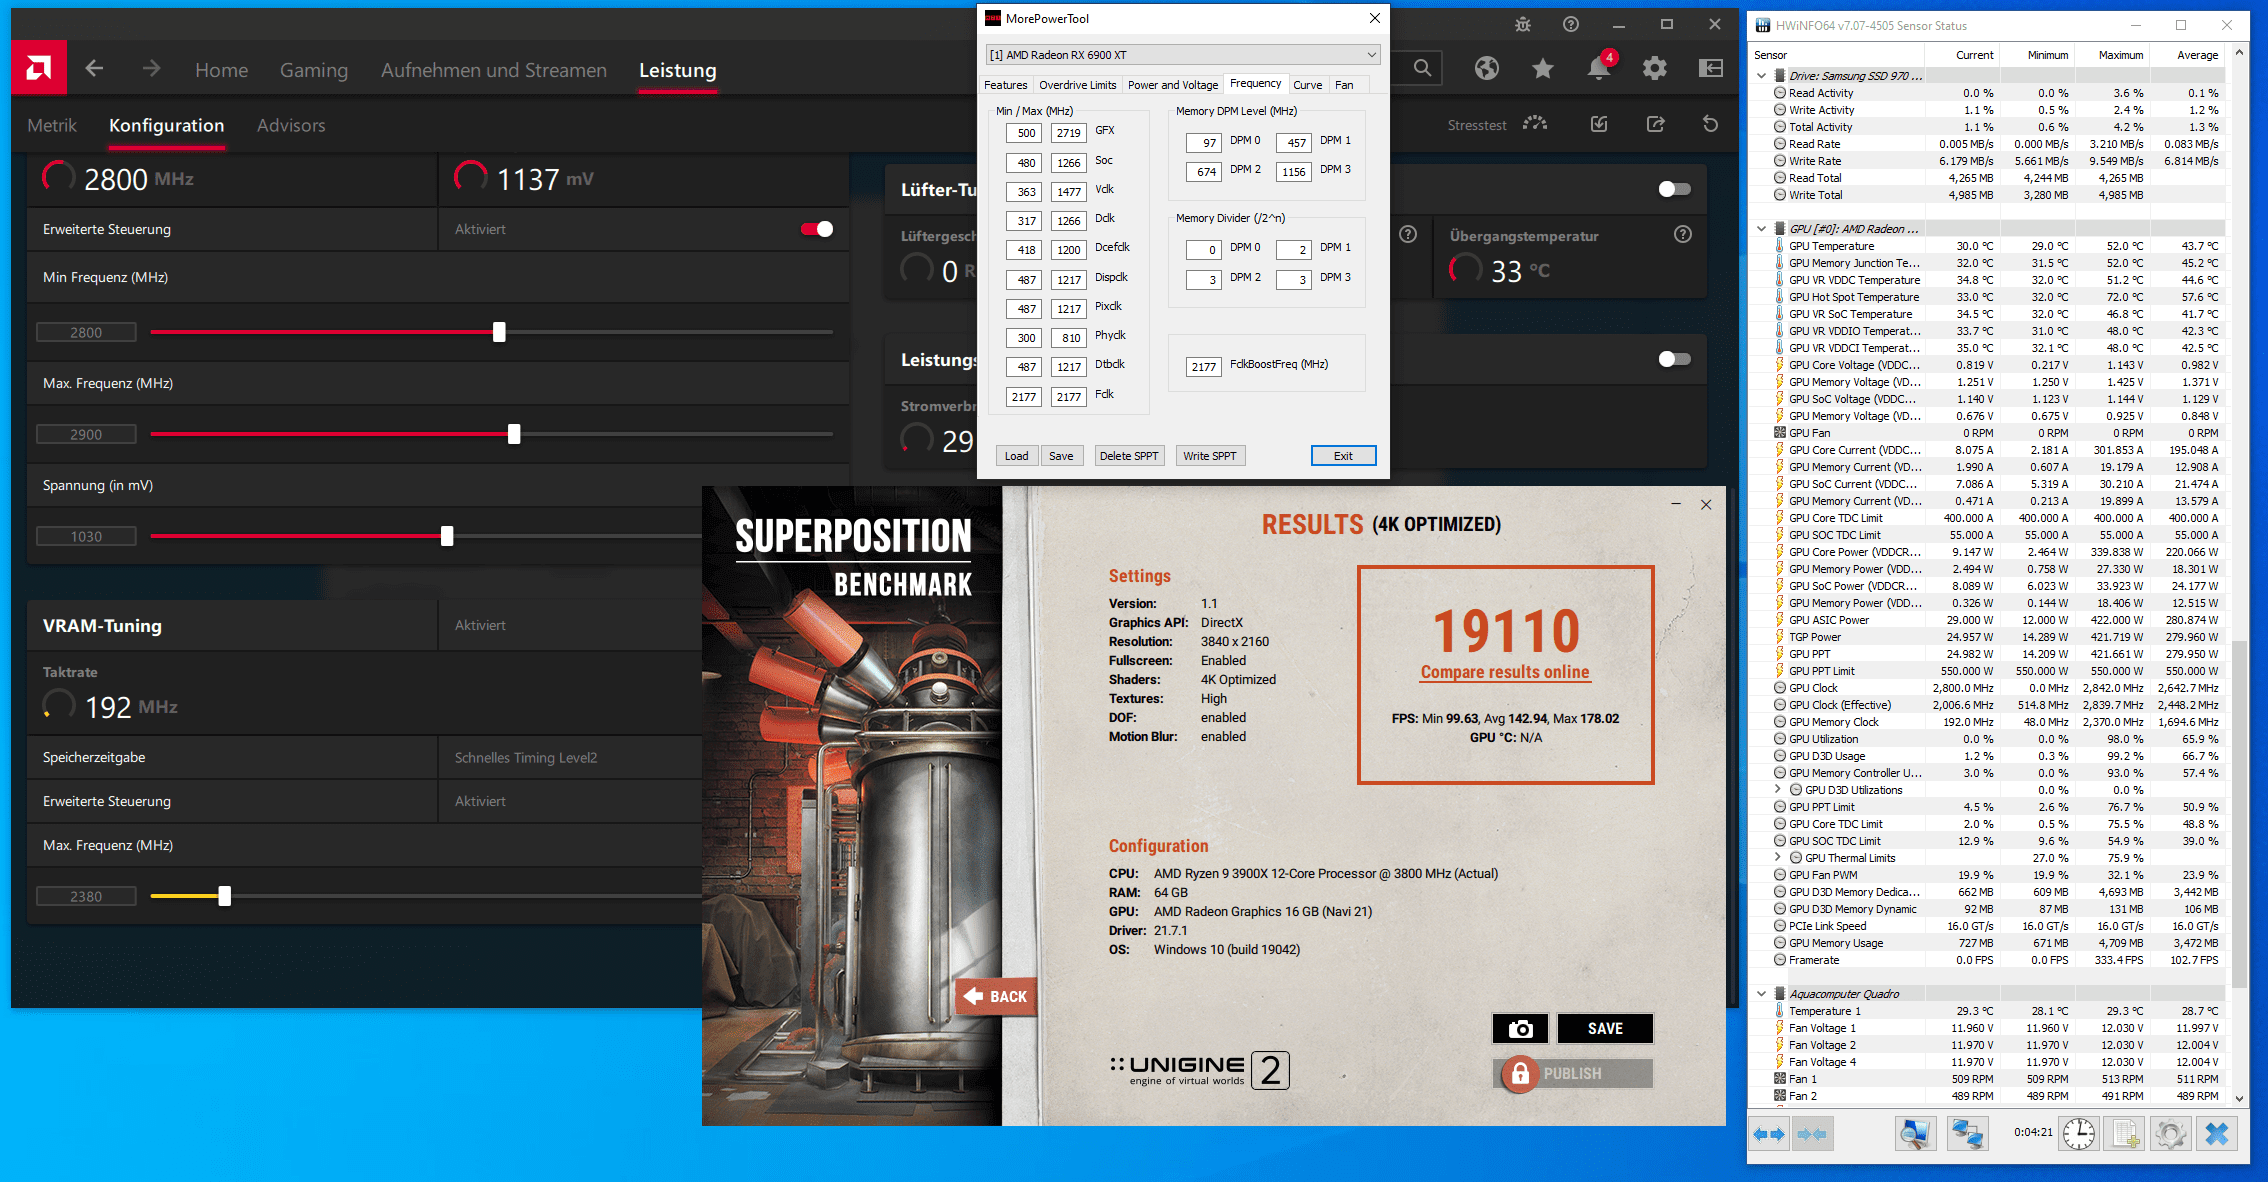The height and width of the screenshot is (1182, 2268).
Task: Click the bug report icon in Radeon title bar
Action: (1523, 25)
